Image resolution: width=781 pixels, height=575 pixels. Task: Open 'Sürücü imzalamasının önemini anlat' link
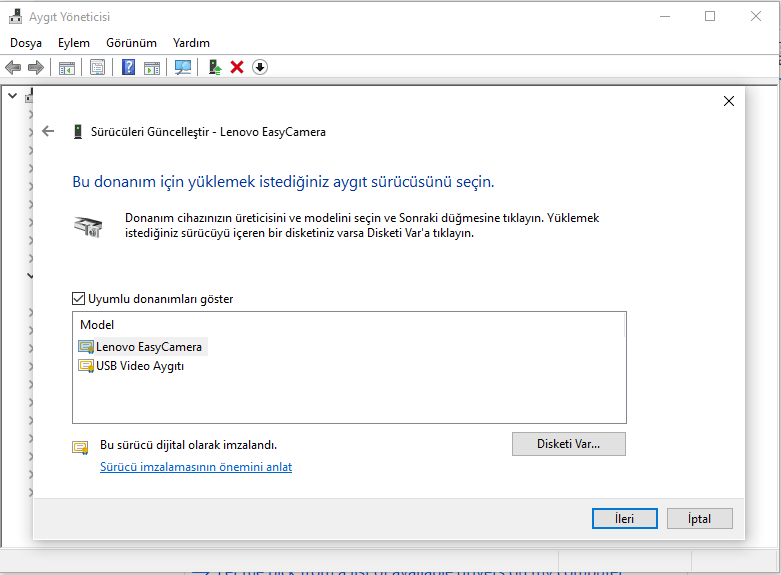tap(196, 467)
